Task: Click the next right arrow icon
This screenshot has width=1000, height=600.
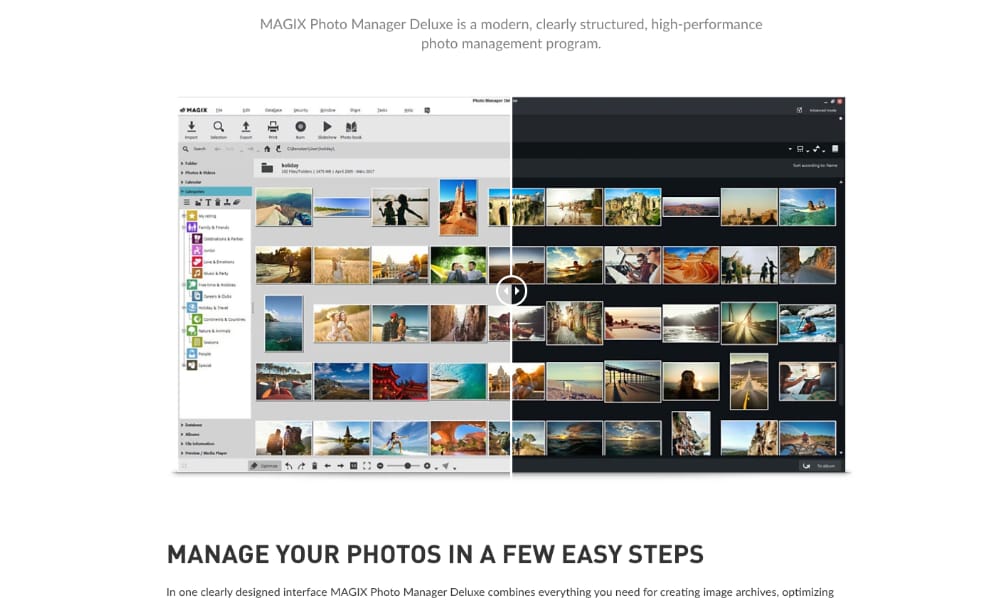Action: click(341, 466)
